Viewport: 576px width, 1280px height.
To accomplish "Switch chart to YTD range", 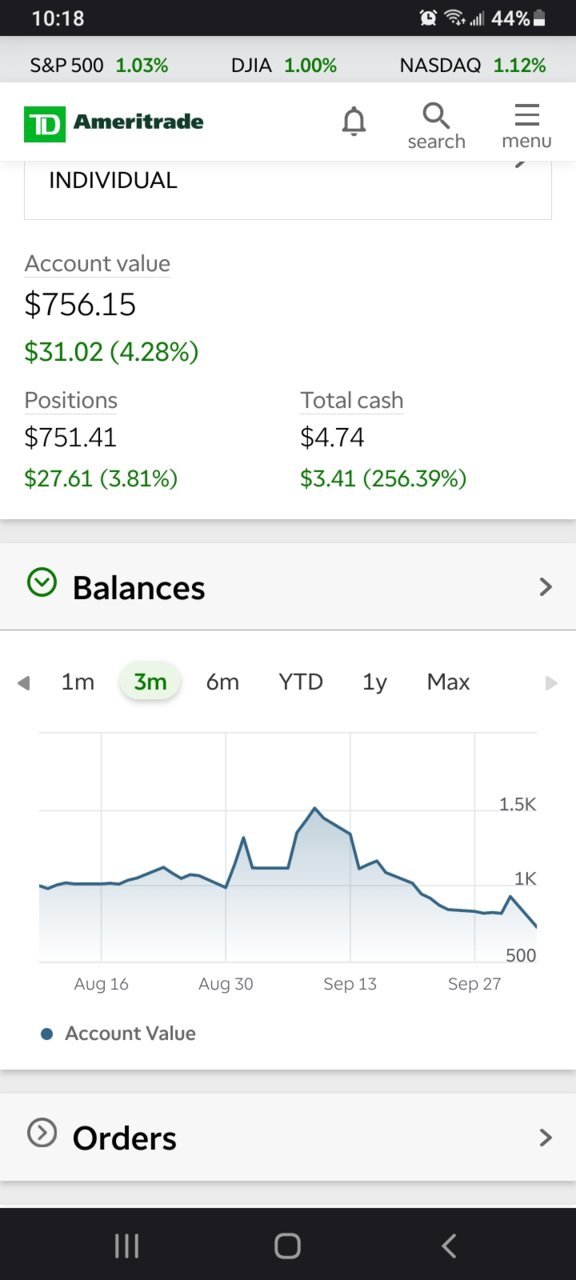I will (301, 682).
